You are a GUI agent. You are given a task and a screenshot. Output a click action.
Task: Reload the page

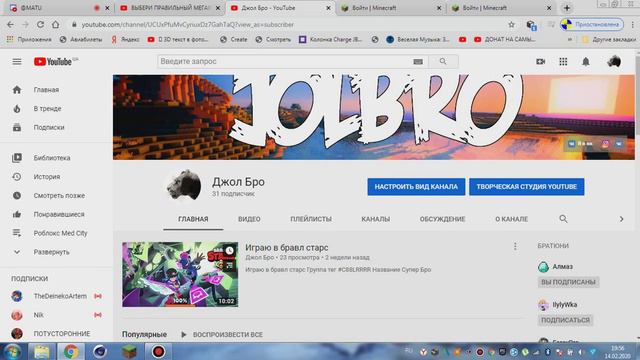point(40,24)
